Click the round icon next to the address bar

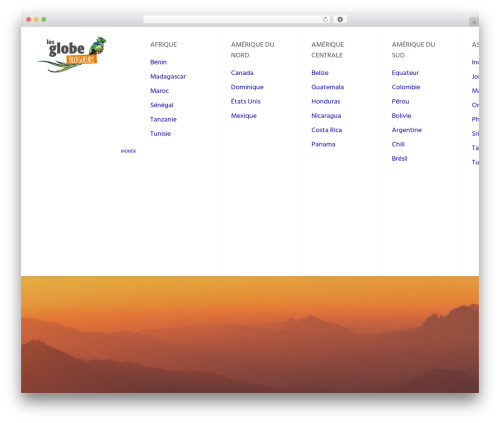pyautogui.click(x=340, y=20)
